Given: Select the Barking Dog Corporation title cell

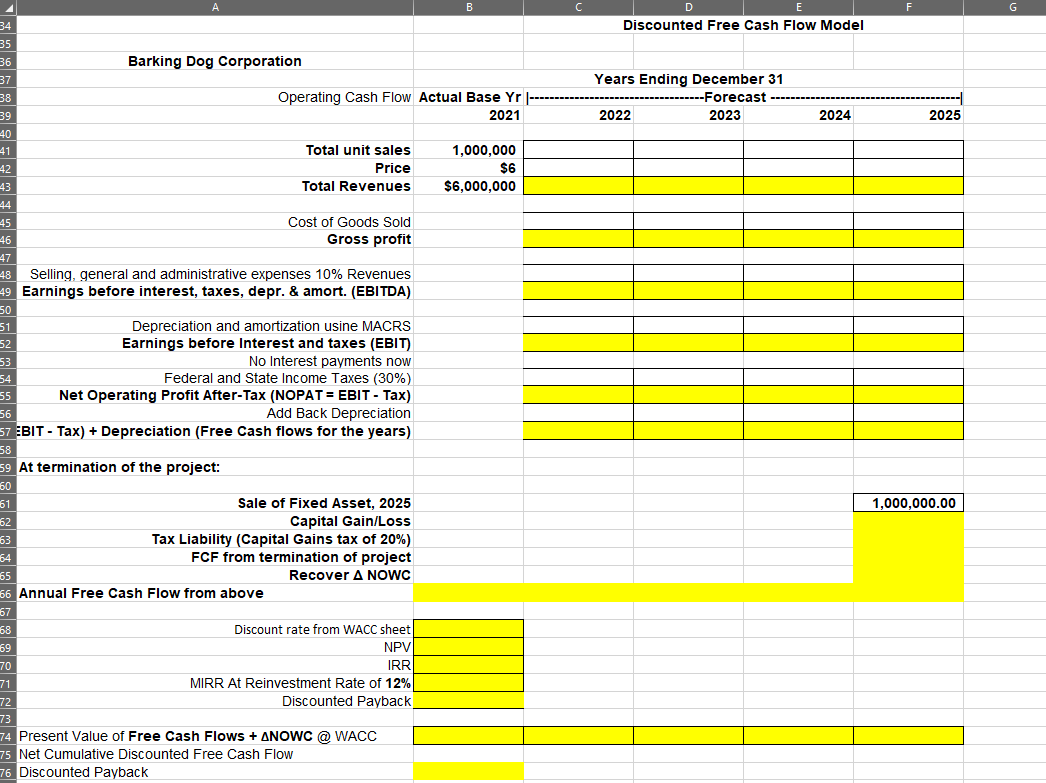Looking at the screenshot, I should tap(214, 61).
